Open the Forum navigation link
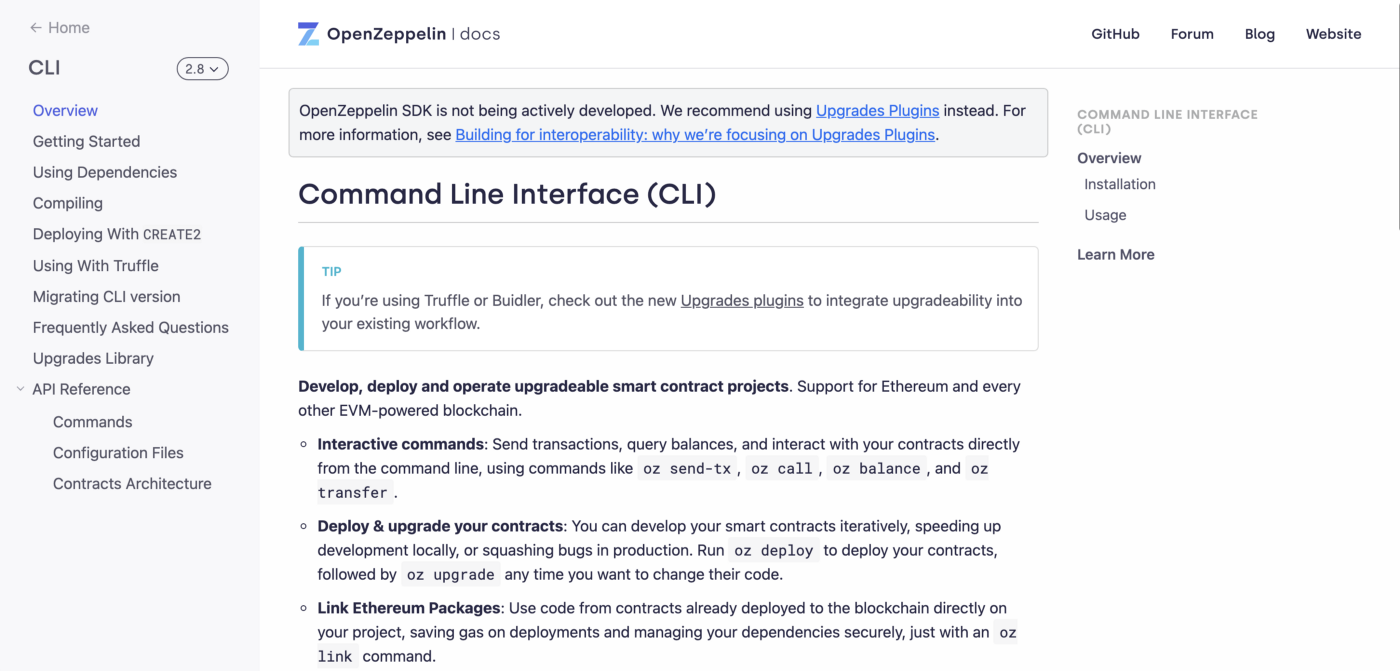 pyautogui.click(x=1192, y=34)
